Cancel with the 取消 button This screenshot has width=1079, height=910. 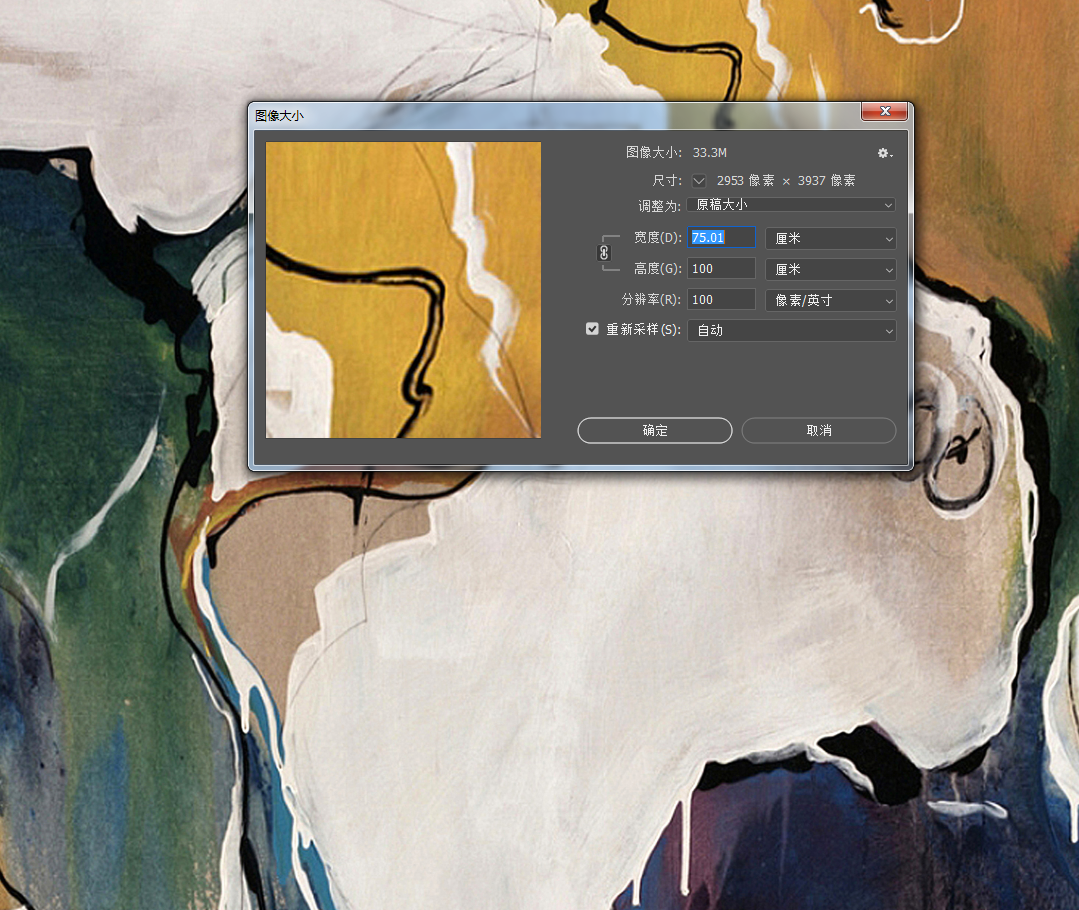click(819, 430)
